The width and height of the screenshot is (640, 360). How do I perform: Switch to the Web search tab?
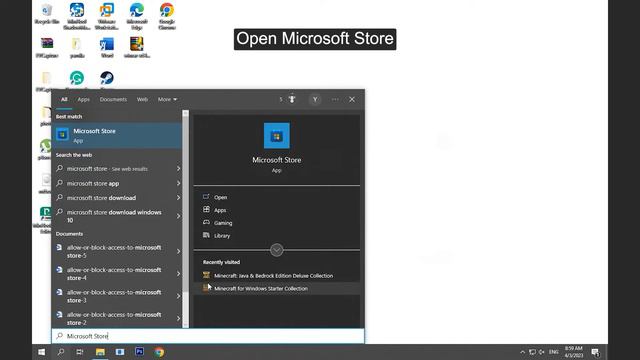click(142, 99)
